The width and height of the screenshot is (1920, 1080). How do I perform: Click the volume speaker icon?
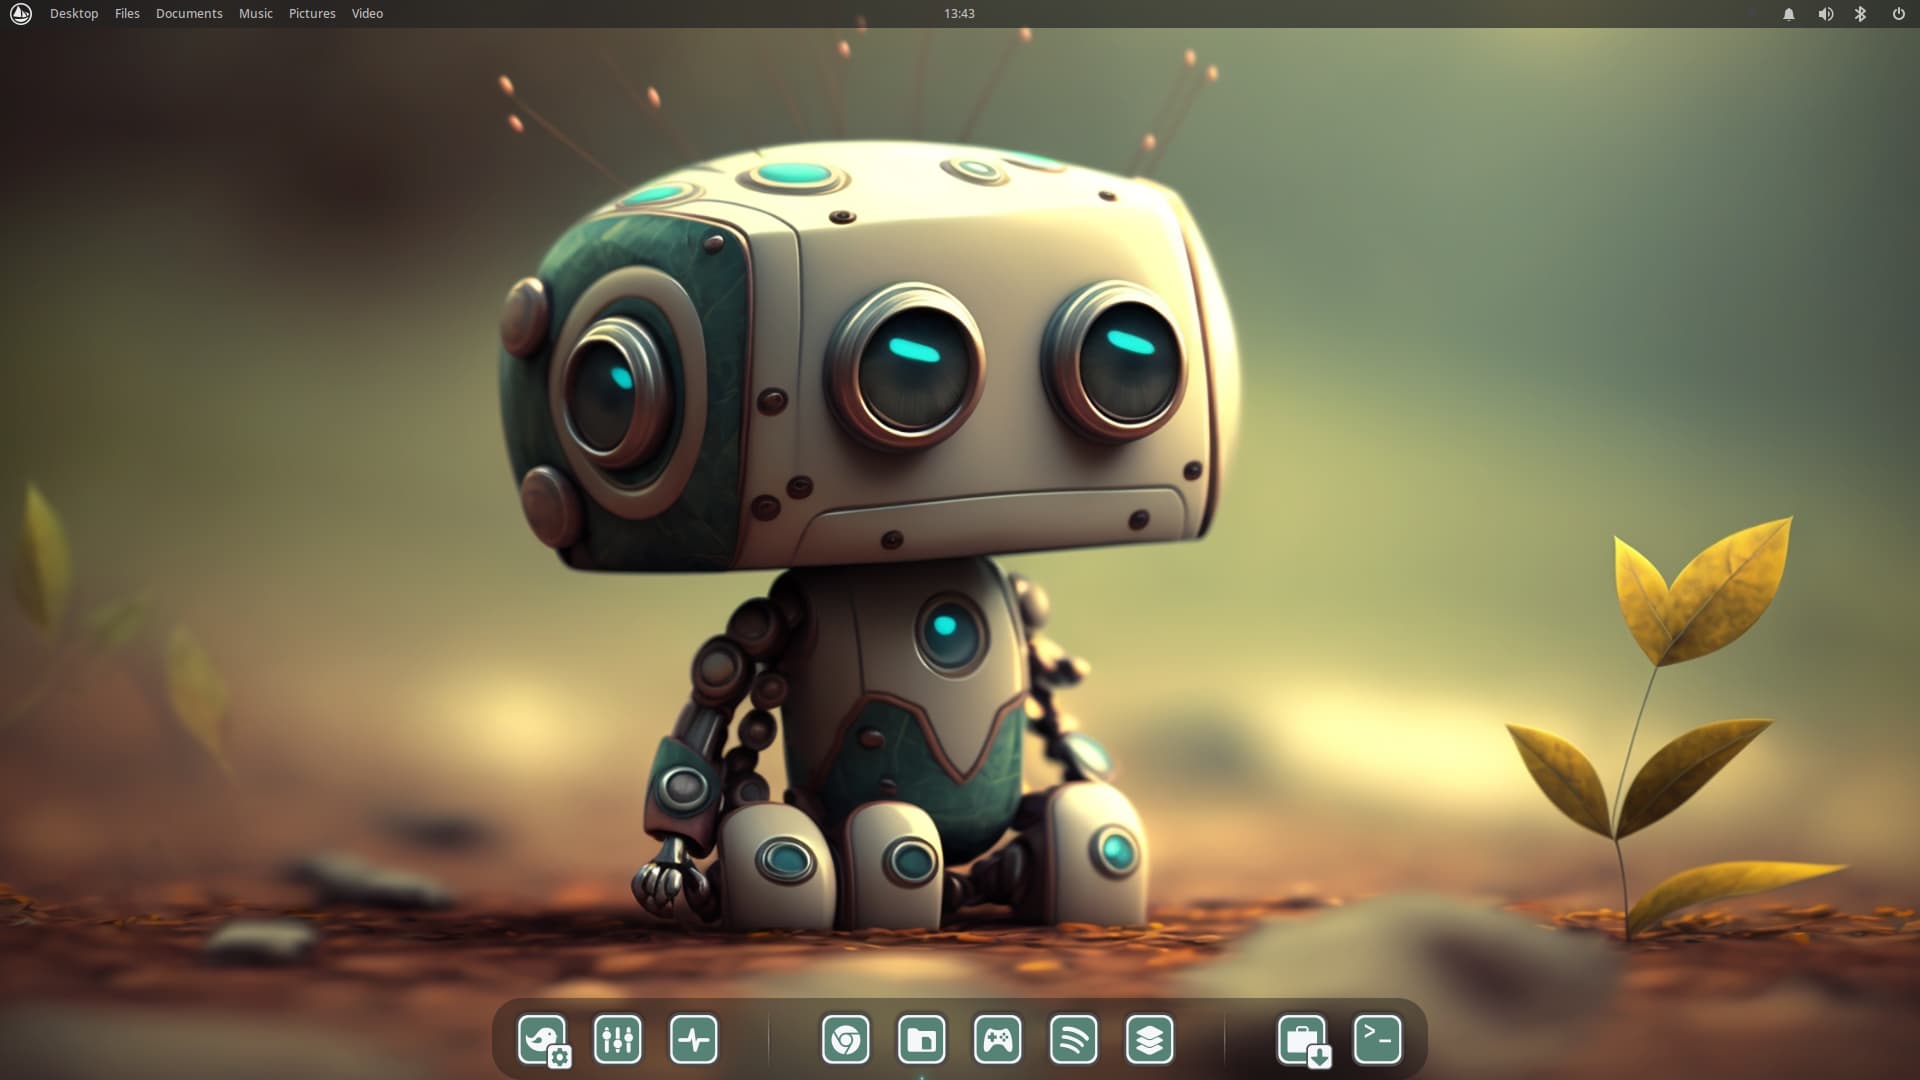(x=1825, y=14)
